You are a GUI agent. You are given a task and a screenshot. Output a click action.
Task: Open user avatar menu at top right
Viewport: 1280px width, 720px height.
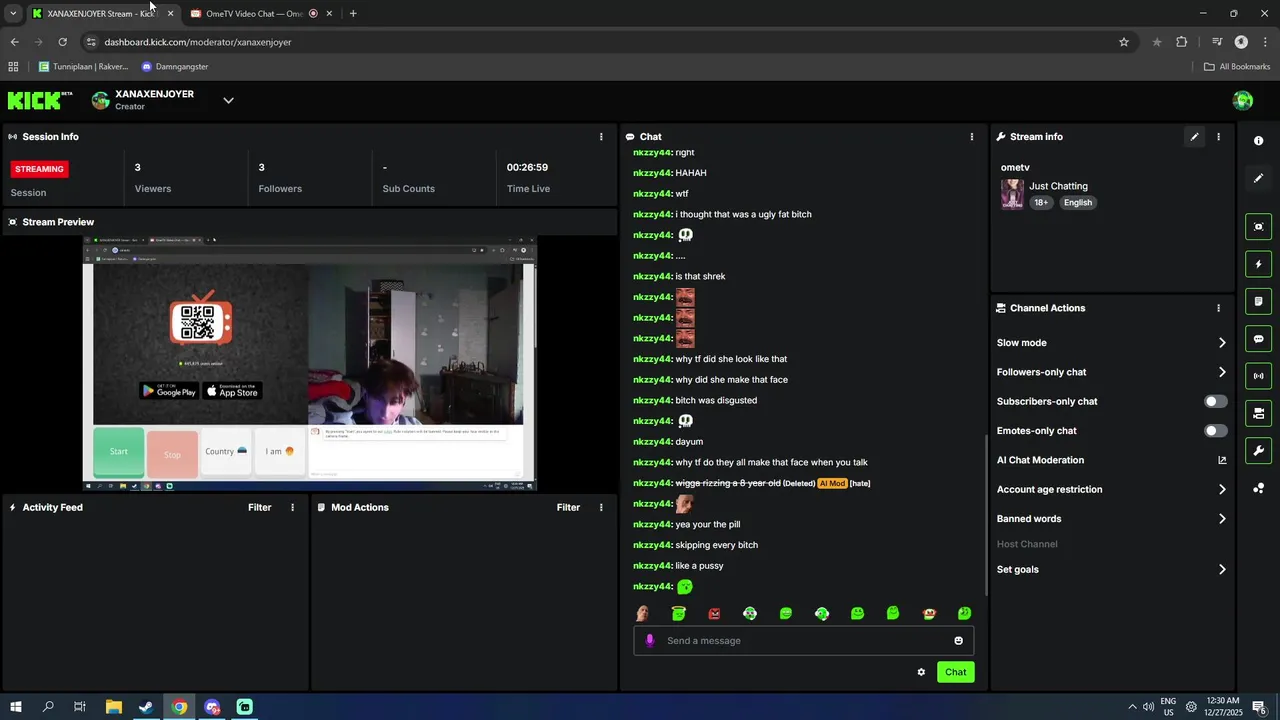1243,100
